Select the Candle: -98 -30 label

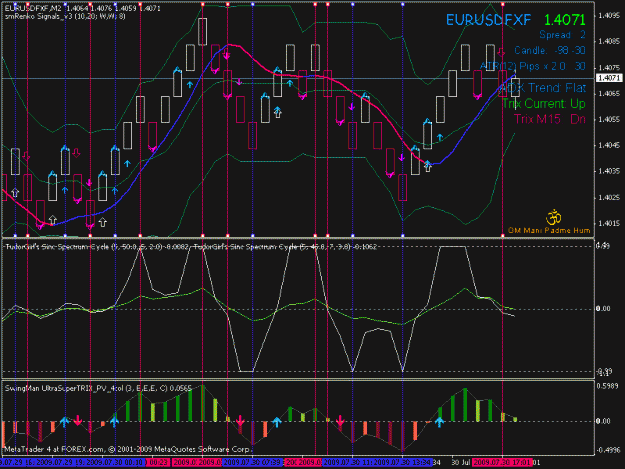coord(550,51)
